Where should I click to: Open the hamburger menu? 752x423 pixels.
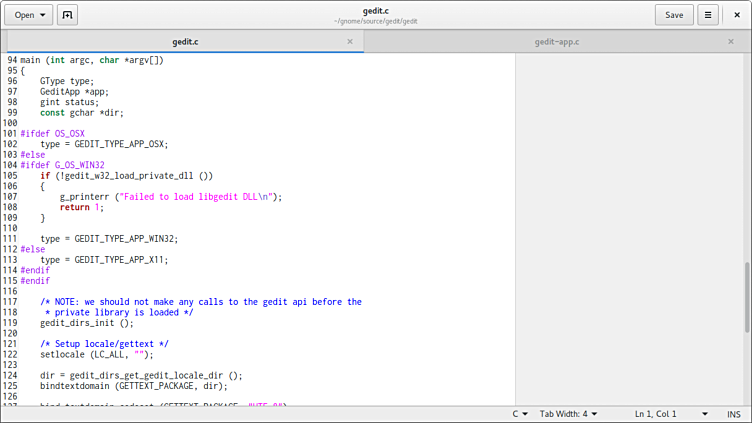point(708,15)
